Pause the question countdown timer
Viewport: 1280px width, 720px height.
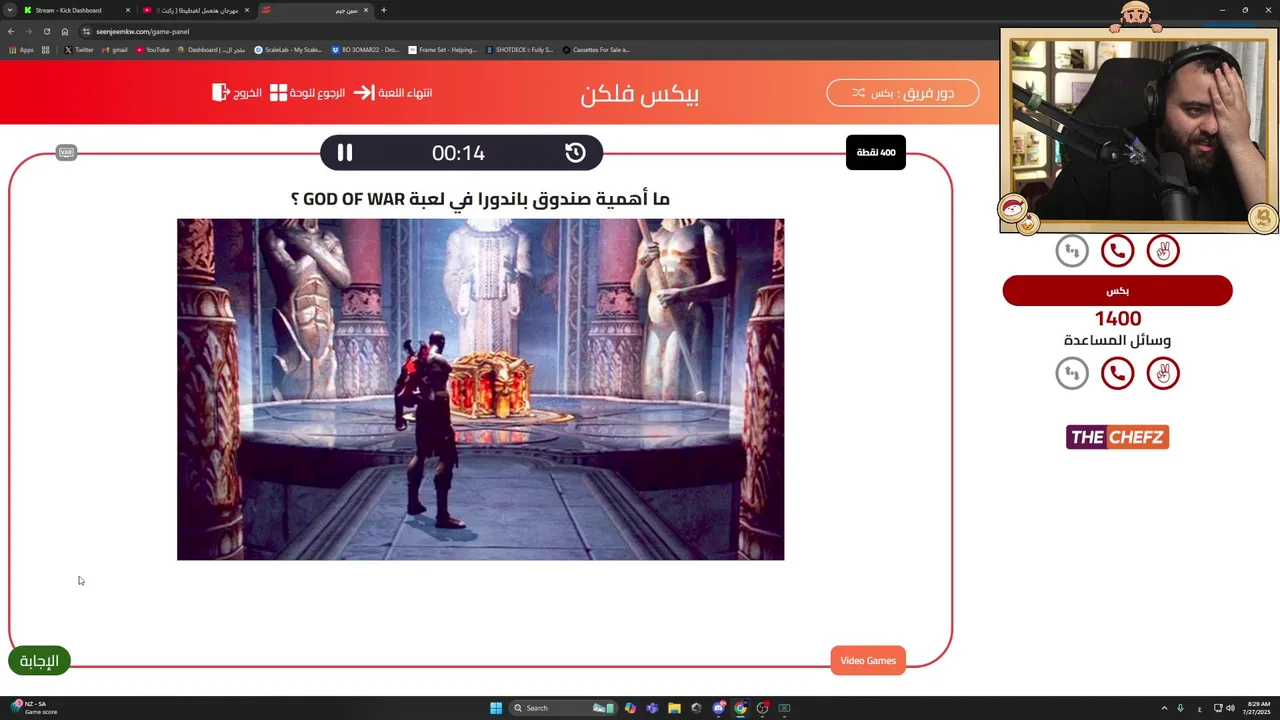tap(344, 152)
